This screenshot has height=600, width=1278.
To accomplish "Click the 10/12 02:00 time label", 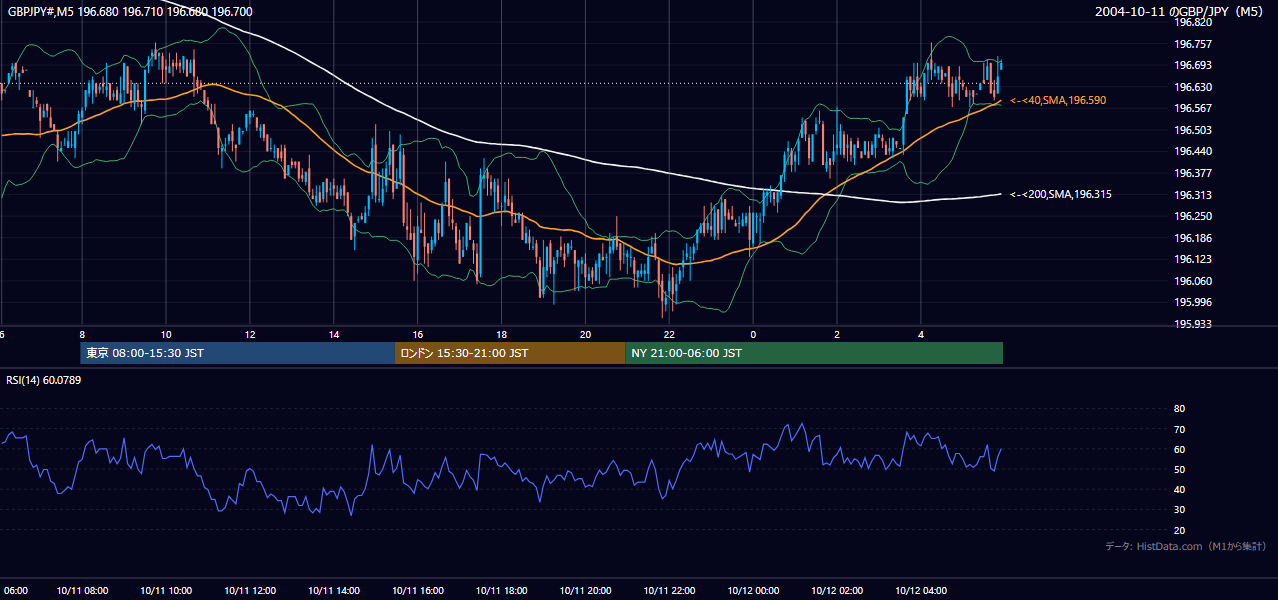I will pyautogui.click(x=837, y=590).
